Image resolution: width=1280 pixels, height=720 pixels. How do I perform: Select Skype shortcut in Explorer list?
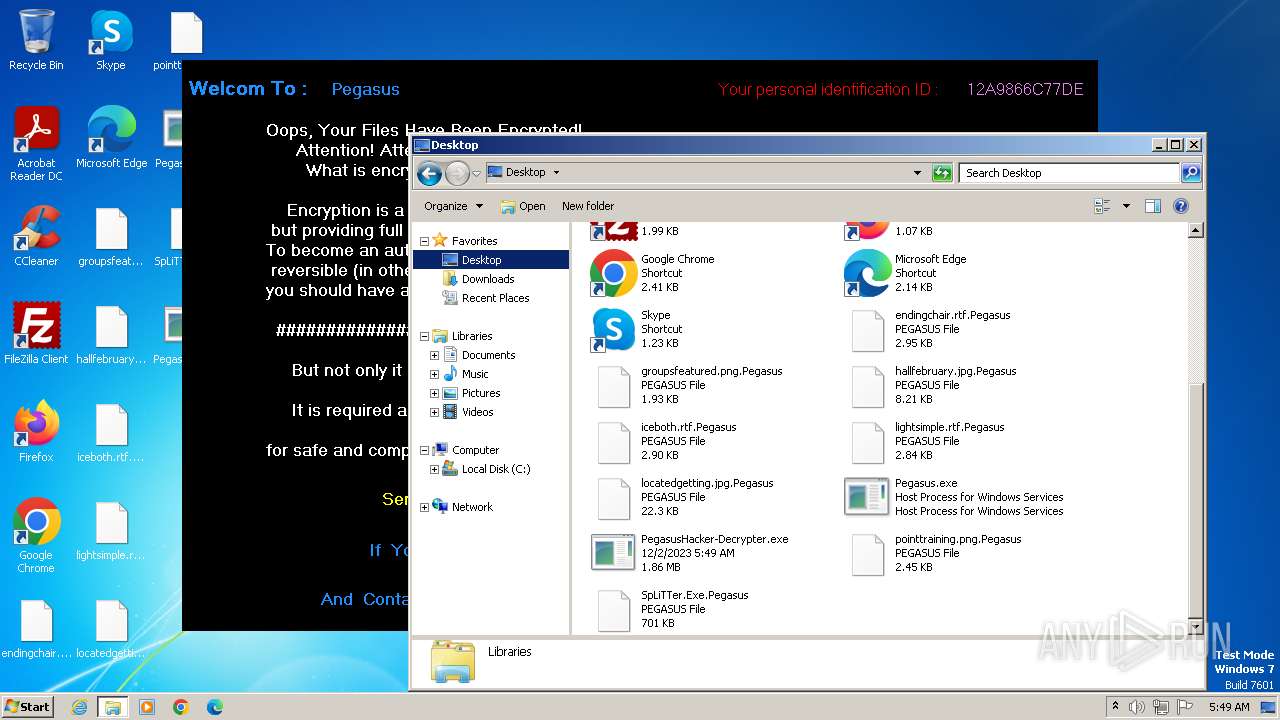coord(635,329)
